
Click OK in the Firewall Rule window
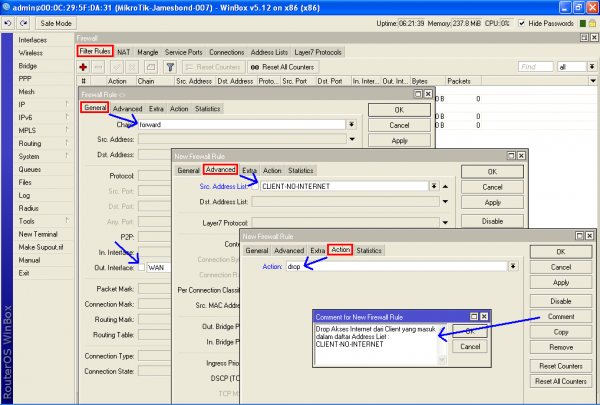[399, 110]
